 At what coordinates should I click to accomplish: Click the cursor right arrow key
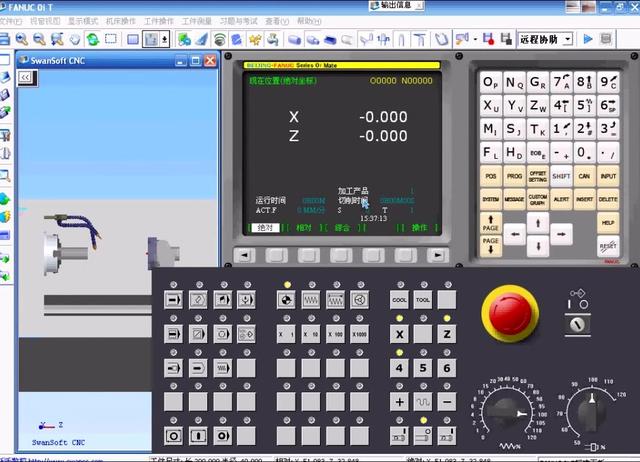(x=561, y=234)
